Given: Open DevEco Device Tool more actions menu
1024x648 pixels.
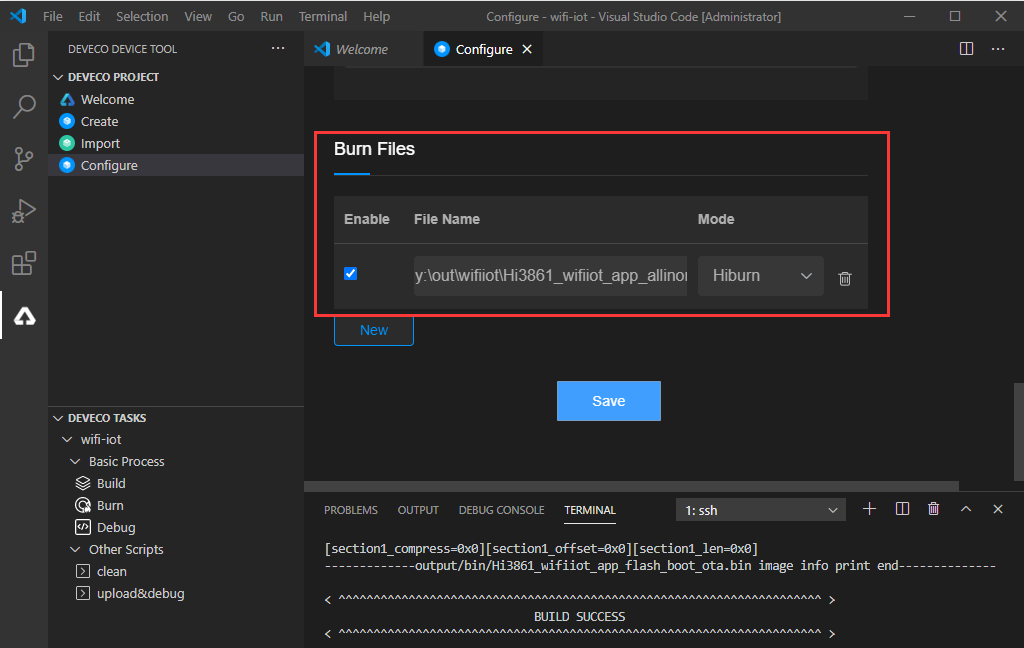Looking at the screenshot, I should pos(278,48).
